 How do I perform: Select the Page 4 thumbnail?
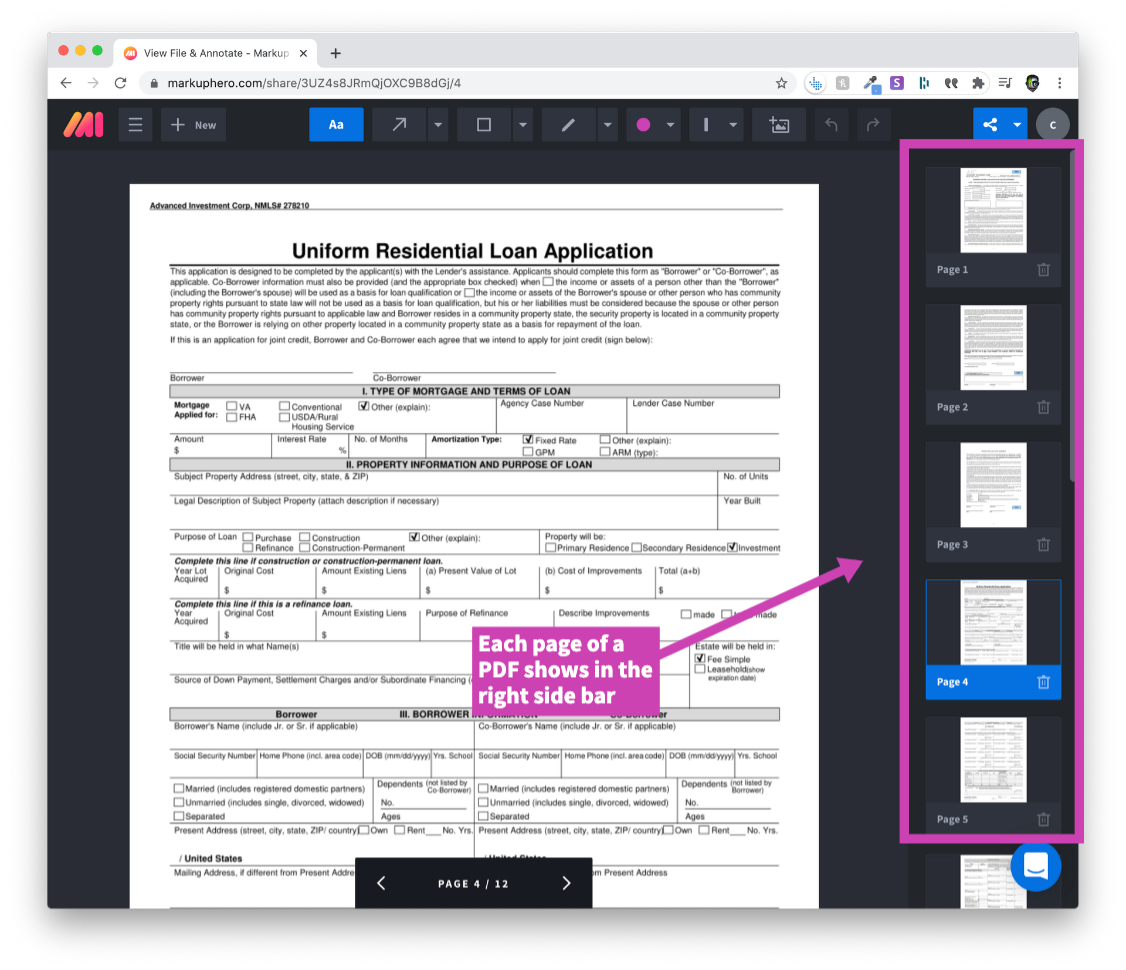pos(993,622)
